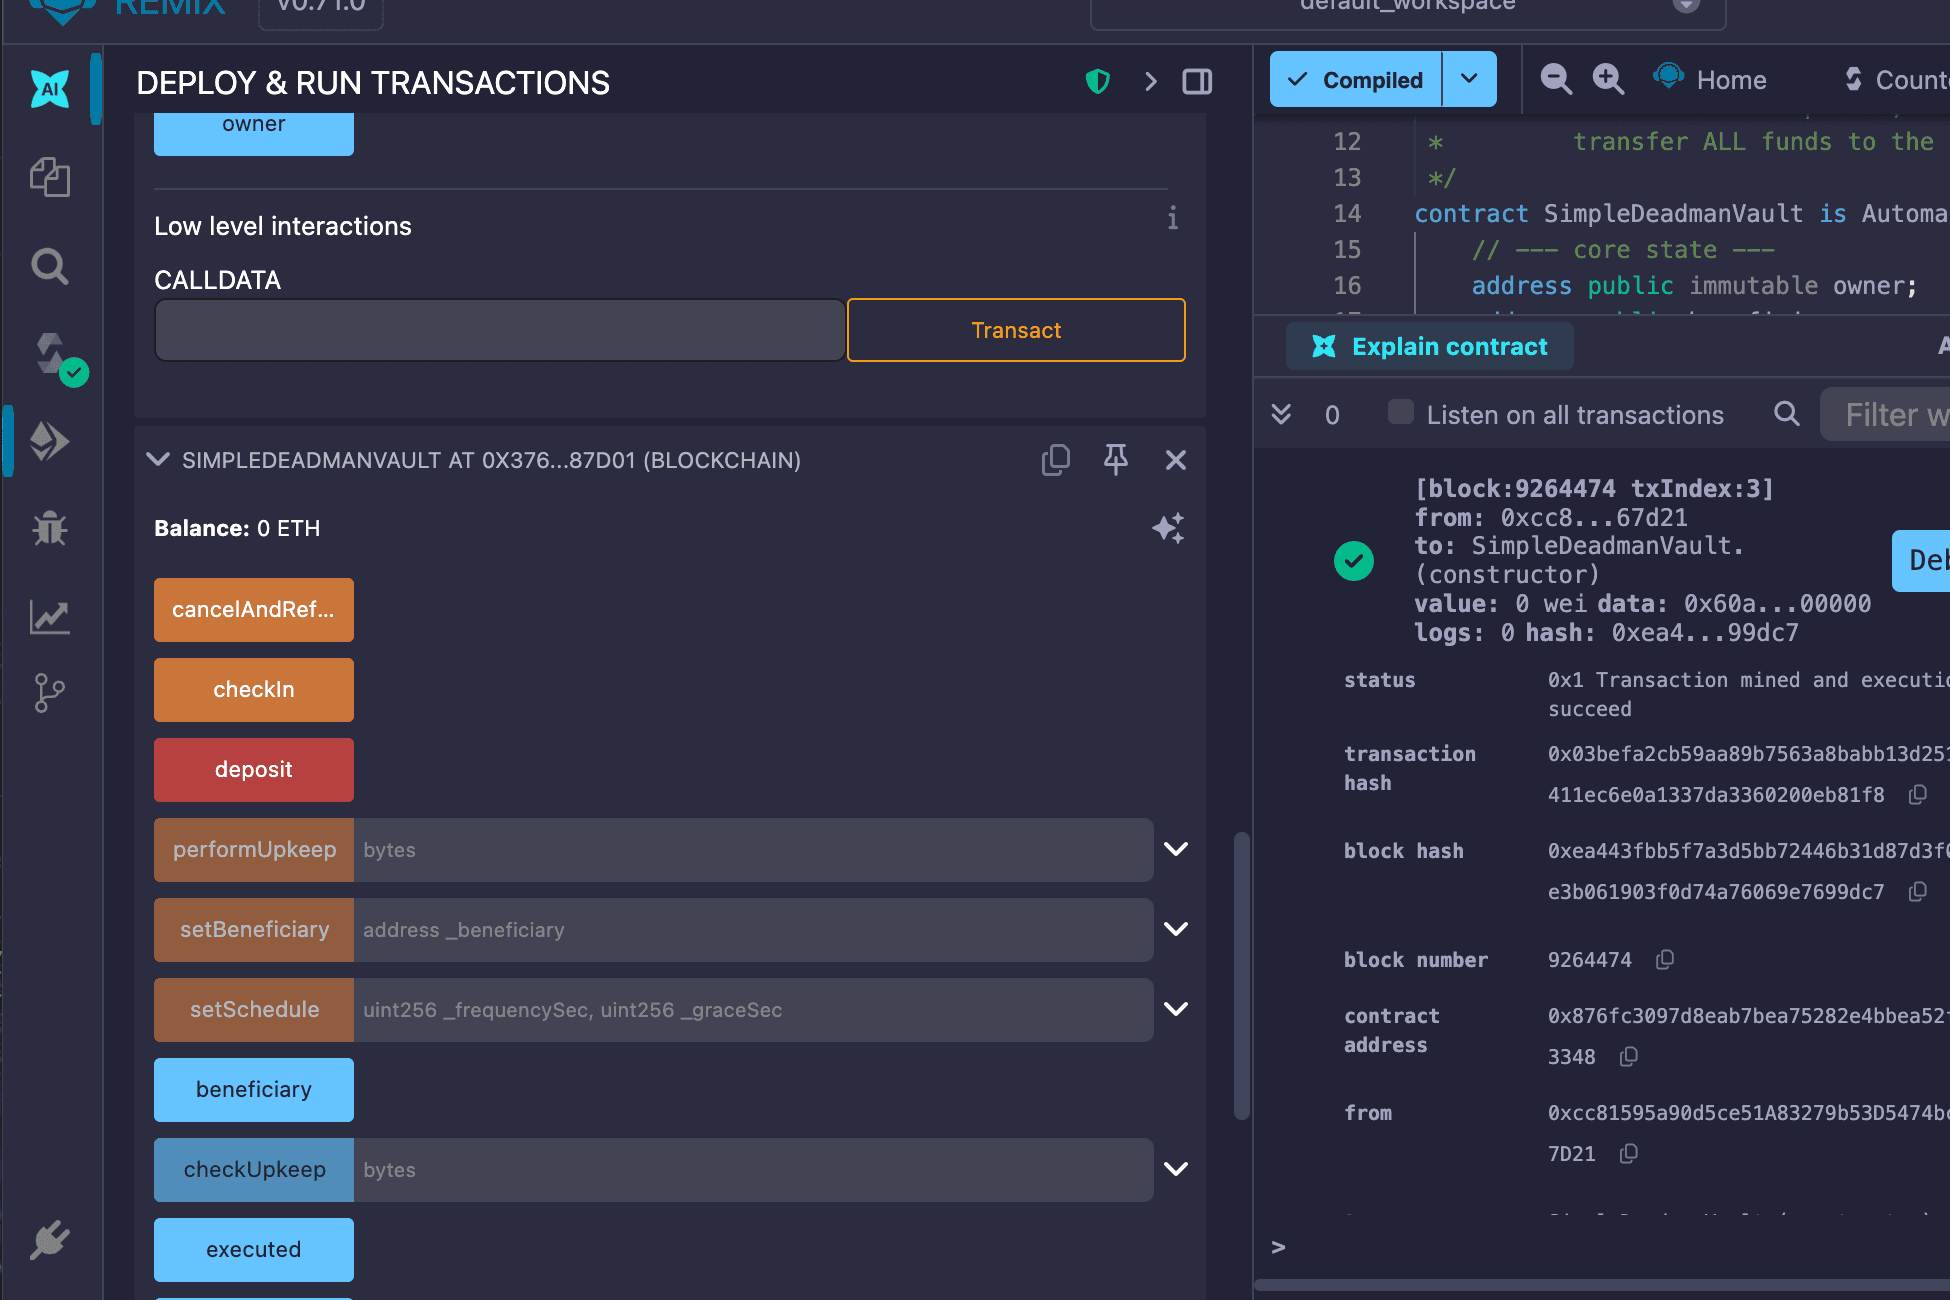This screenshot has width=1950, height=1300.
Task: Open the File explorer sidebar icon
Action: pyautogui.click(x=50, y=178)
